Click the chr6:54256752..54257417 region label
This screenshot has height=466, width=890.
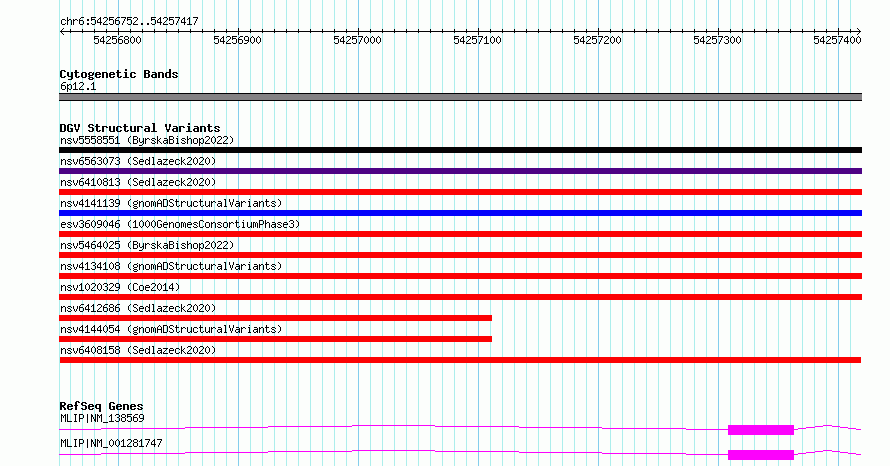(x=129, y=22)
